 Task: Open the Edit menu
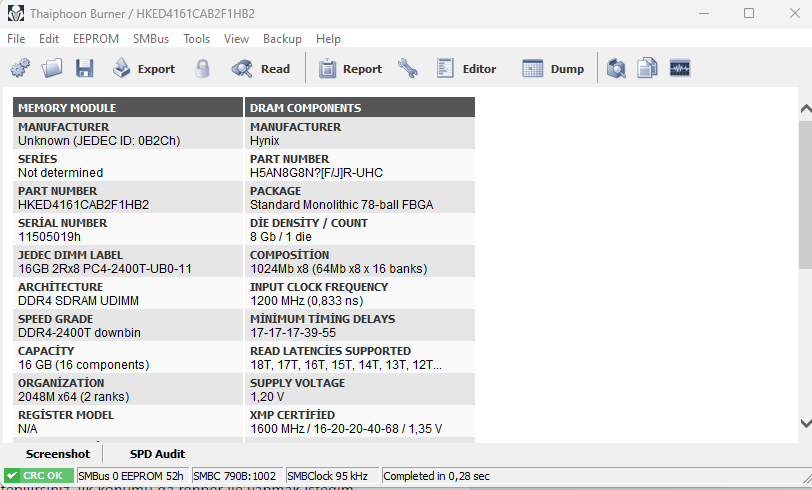[49, 39]
